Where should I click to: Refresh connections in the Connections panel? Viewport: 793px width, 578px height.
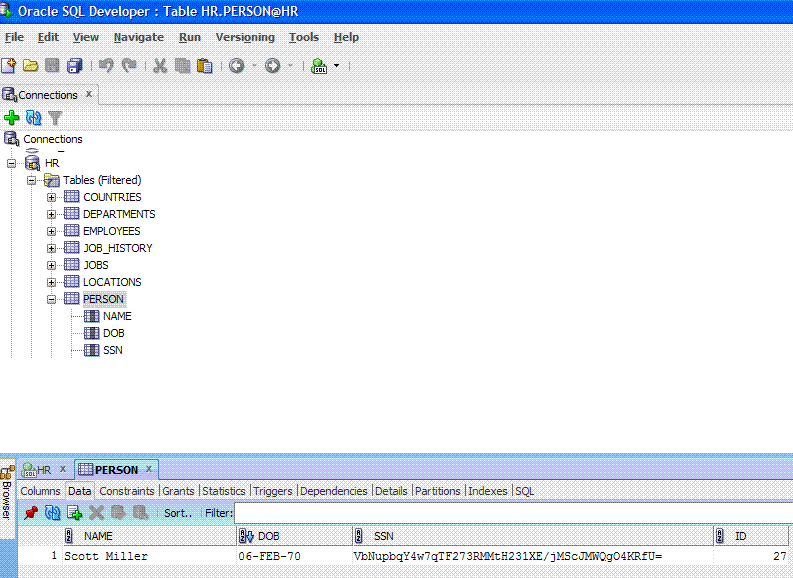point(33,118)
